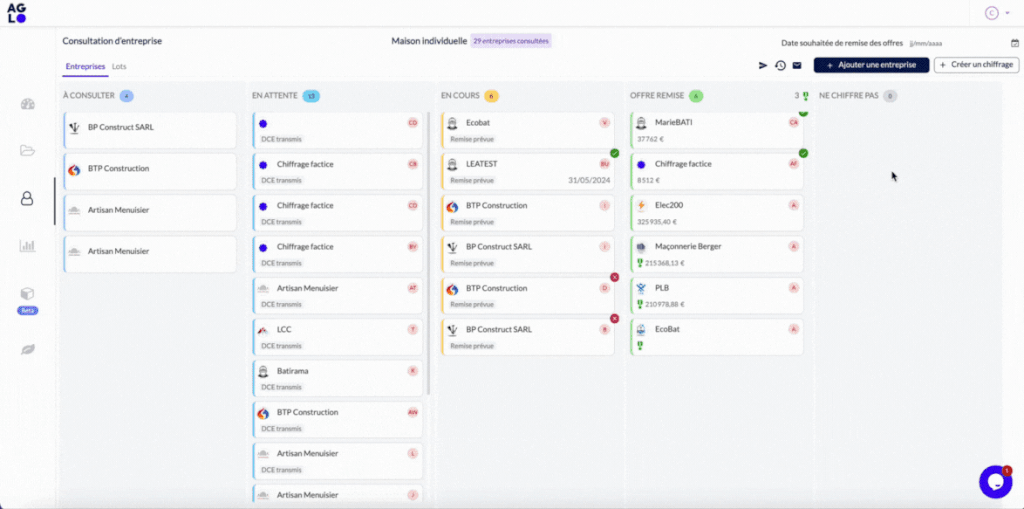Open the Chiffrage factice card with CB badge
The width and height of the screenshot is (1024, 509).
click(x=338, y=171)
